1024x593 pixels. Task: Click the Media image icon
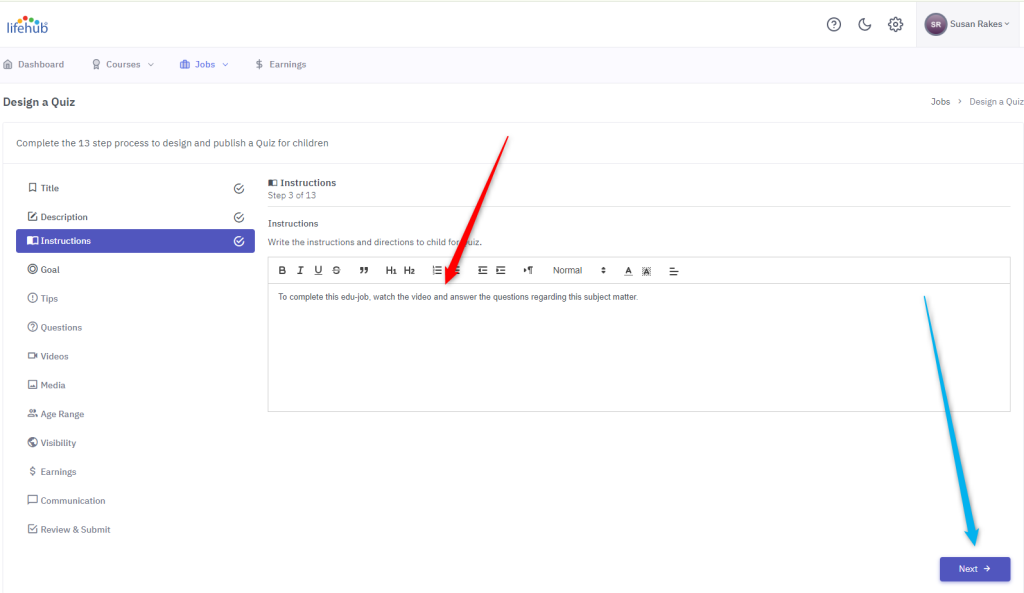coord(33,385)
